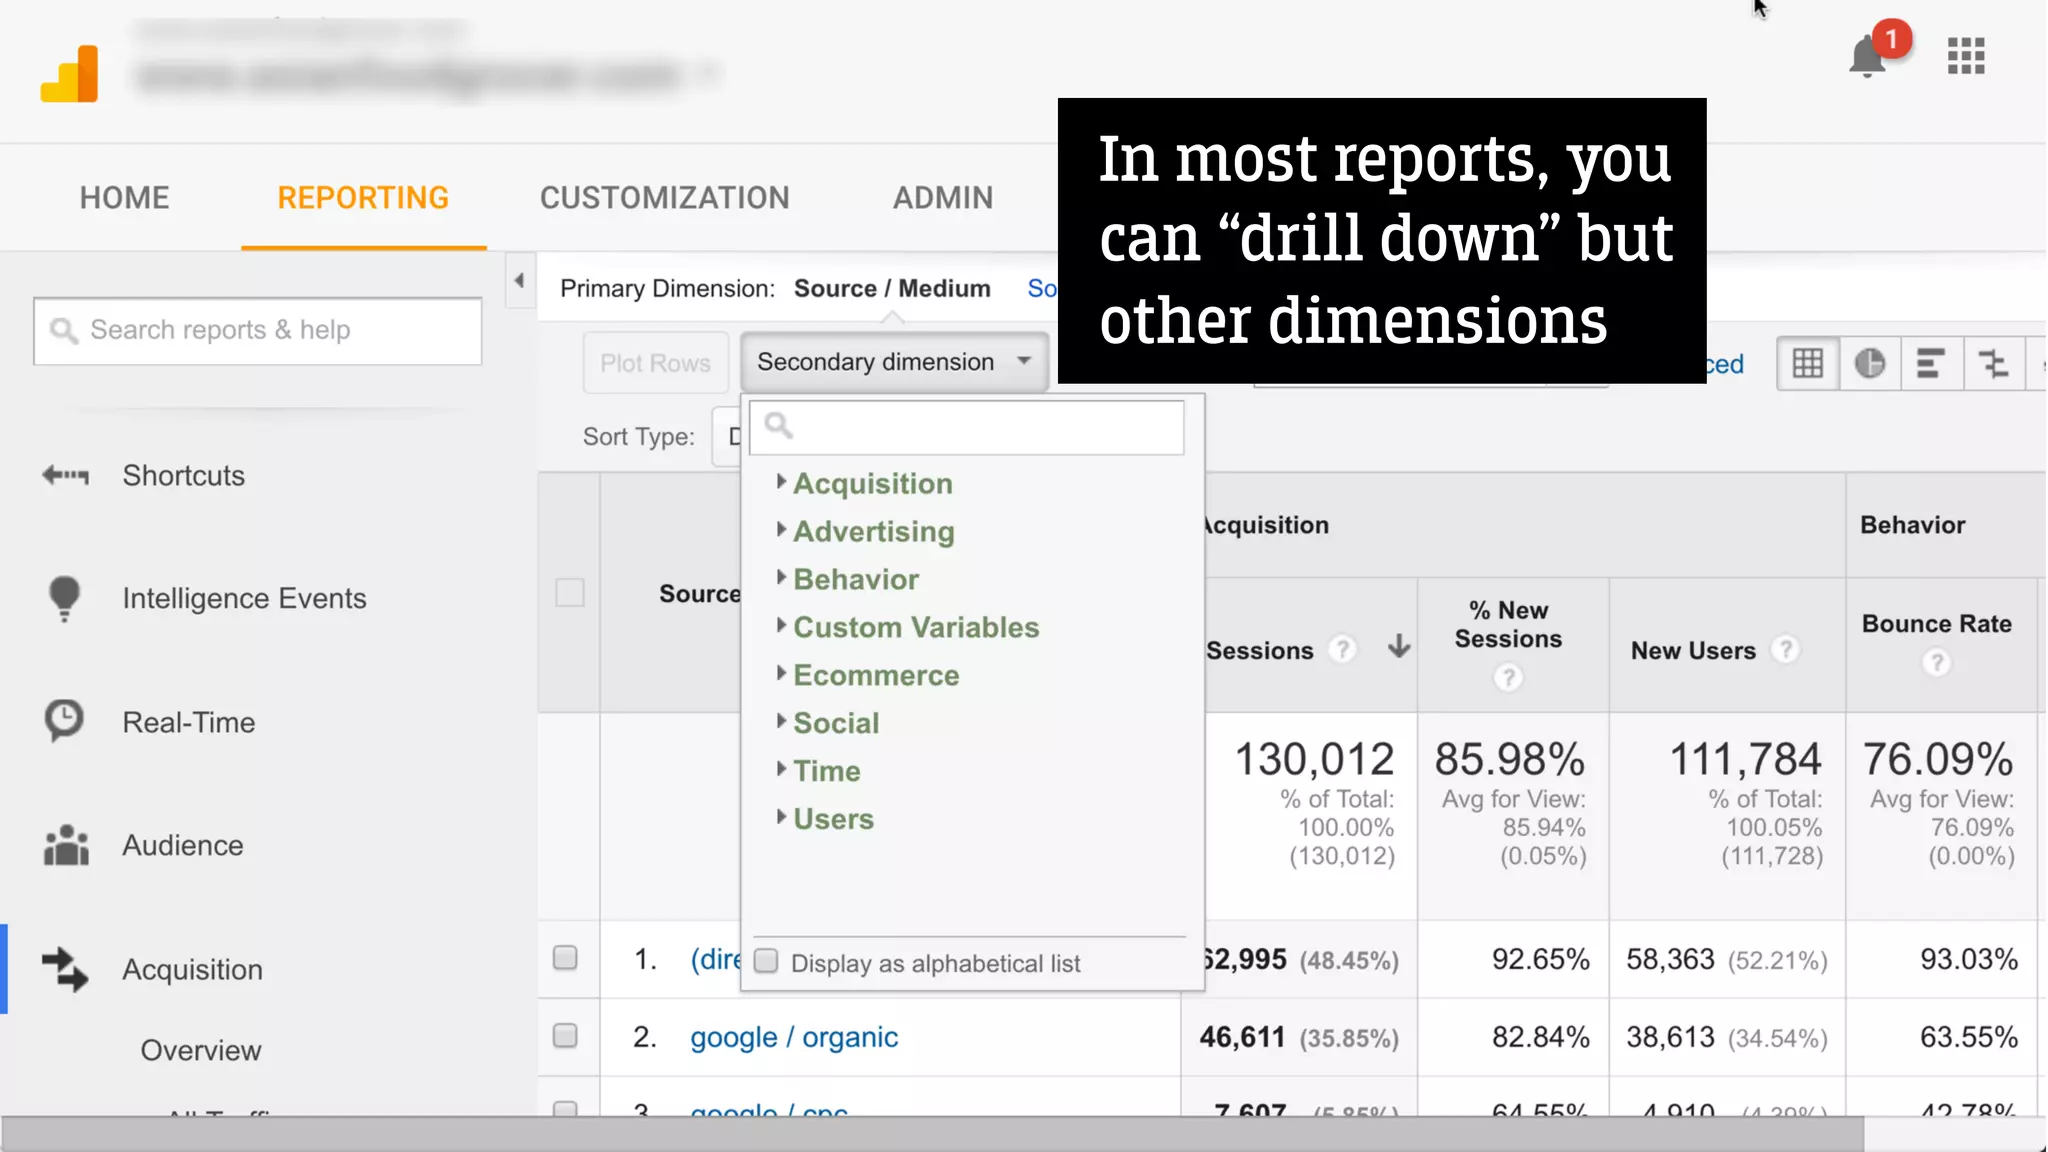Switch to data table view

point(1807,363)
